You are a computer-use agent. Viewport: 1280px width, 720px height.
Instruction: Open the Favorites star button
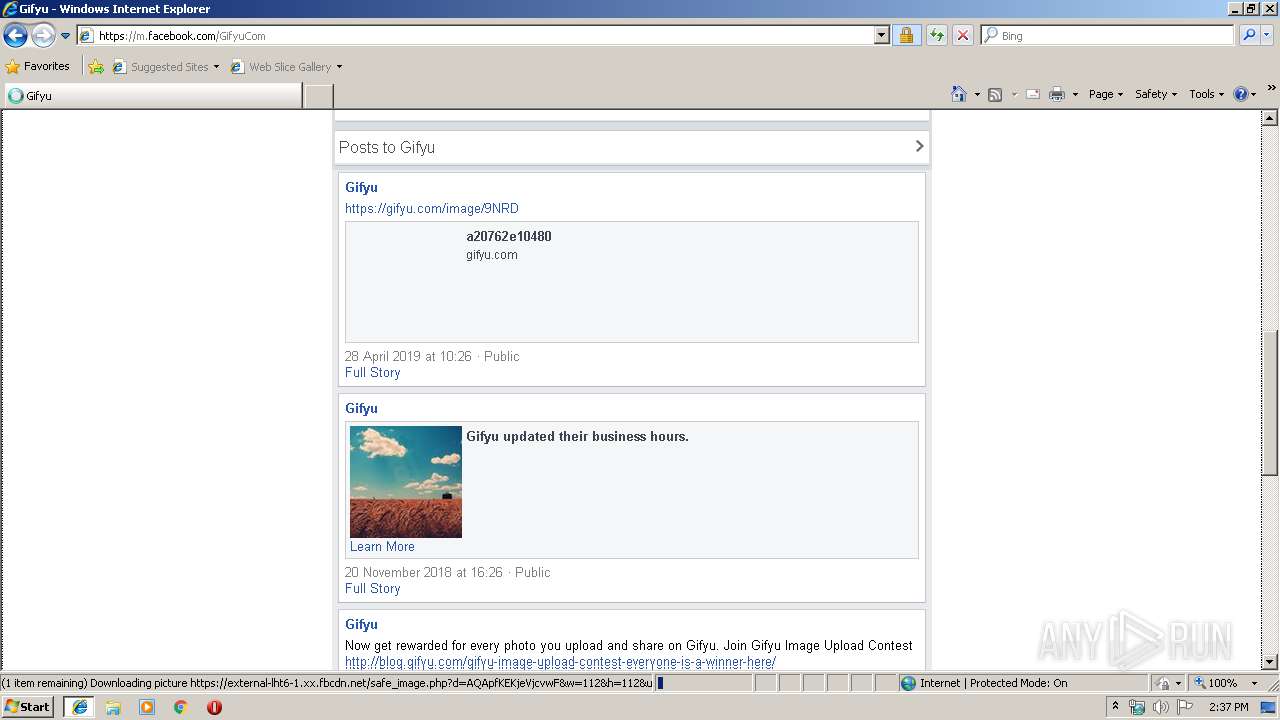tap(38, 66)
